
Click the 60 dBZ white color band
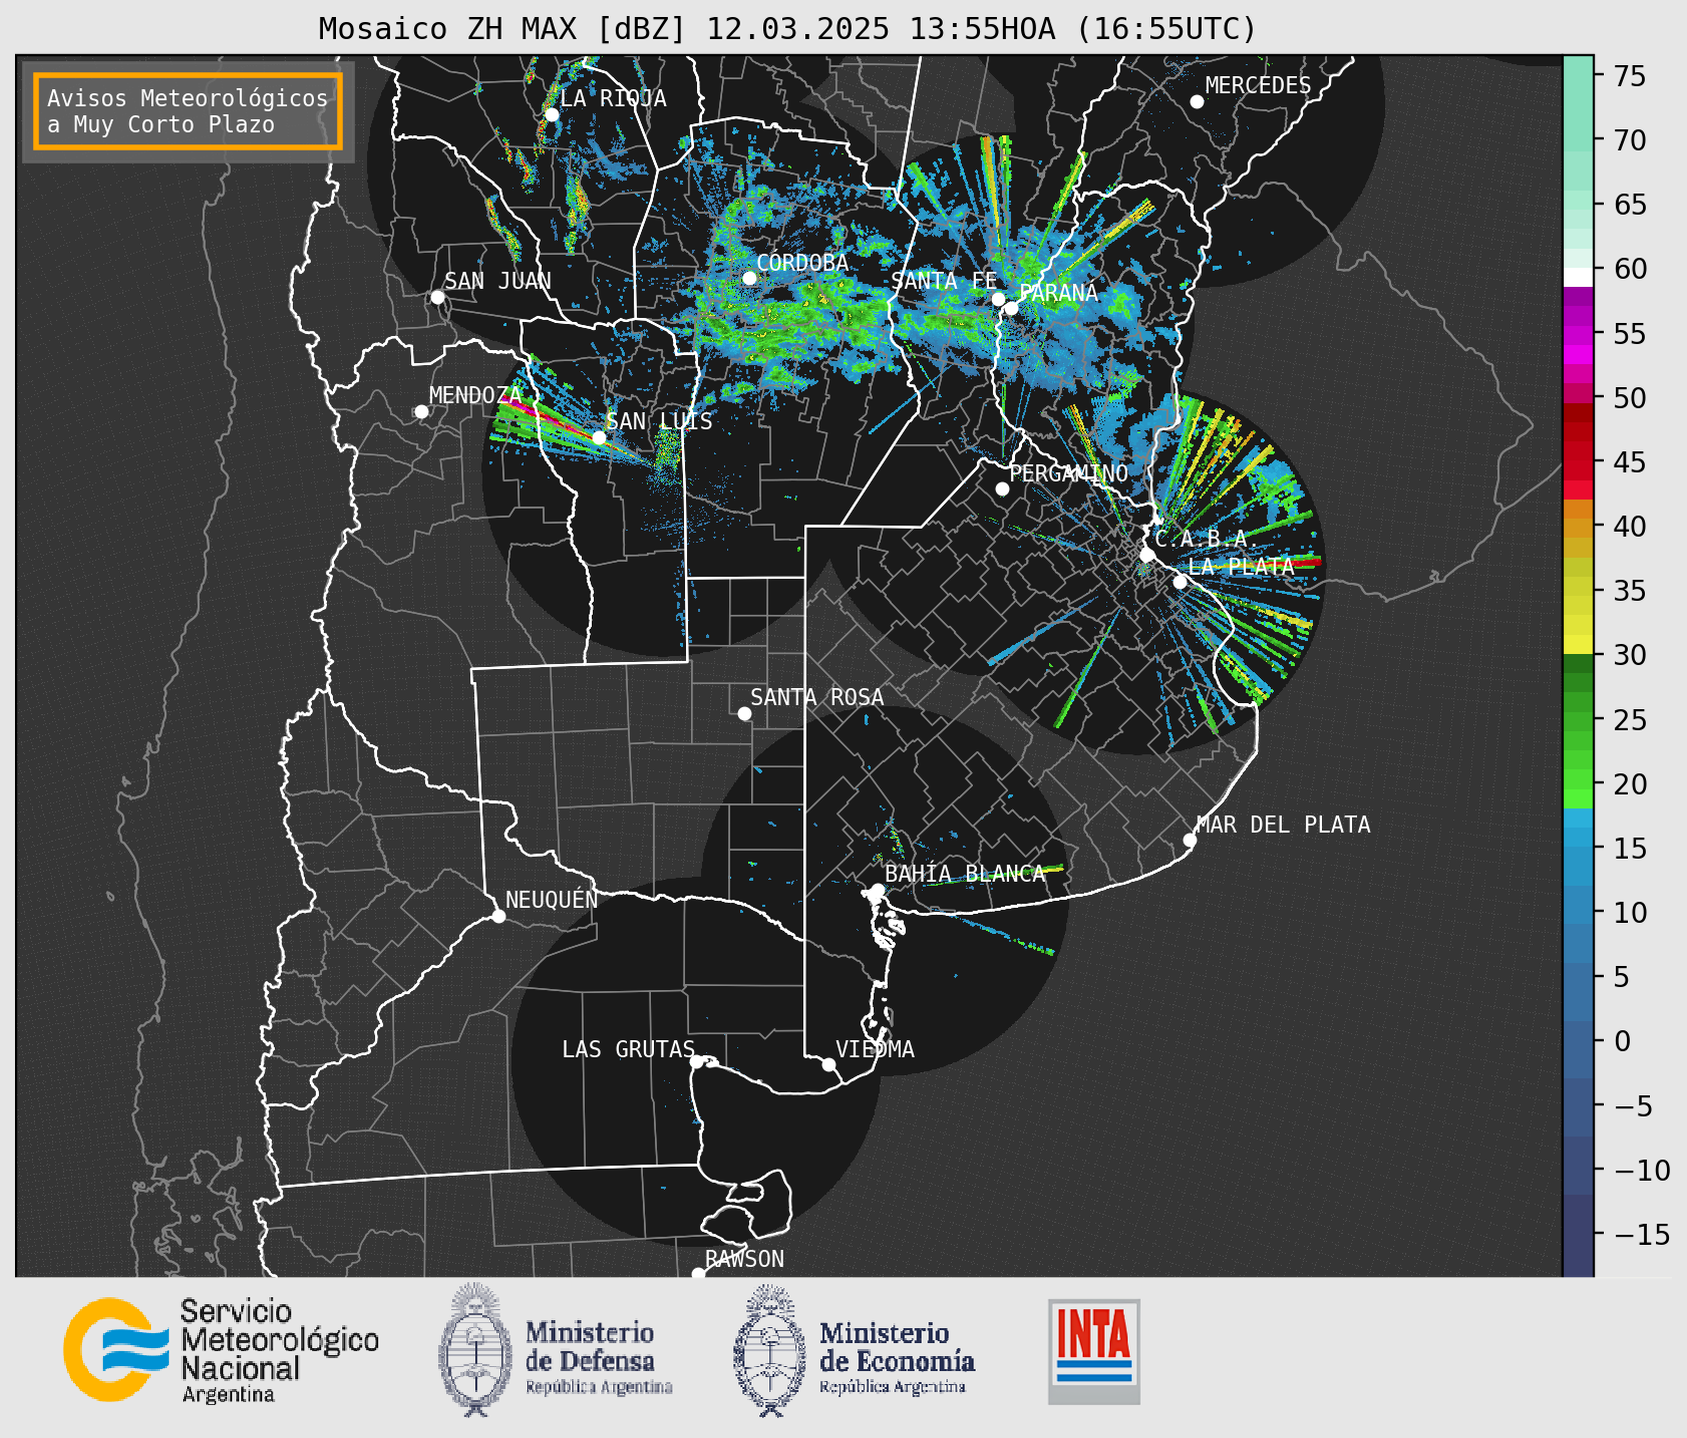(x=1578, y=277)
